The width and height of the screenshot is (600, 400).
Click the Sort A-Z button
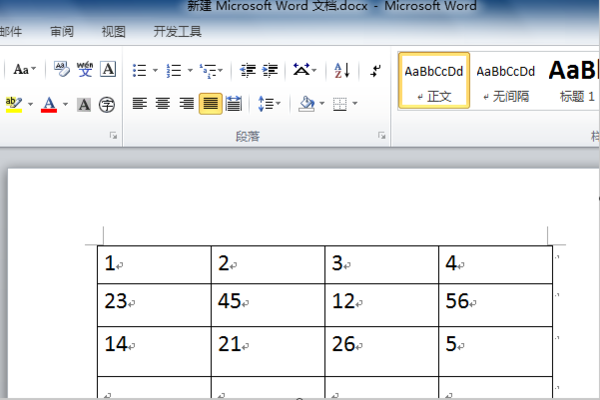[342, 70]
